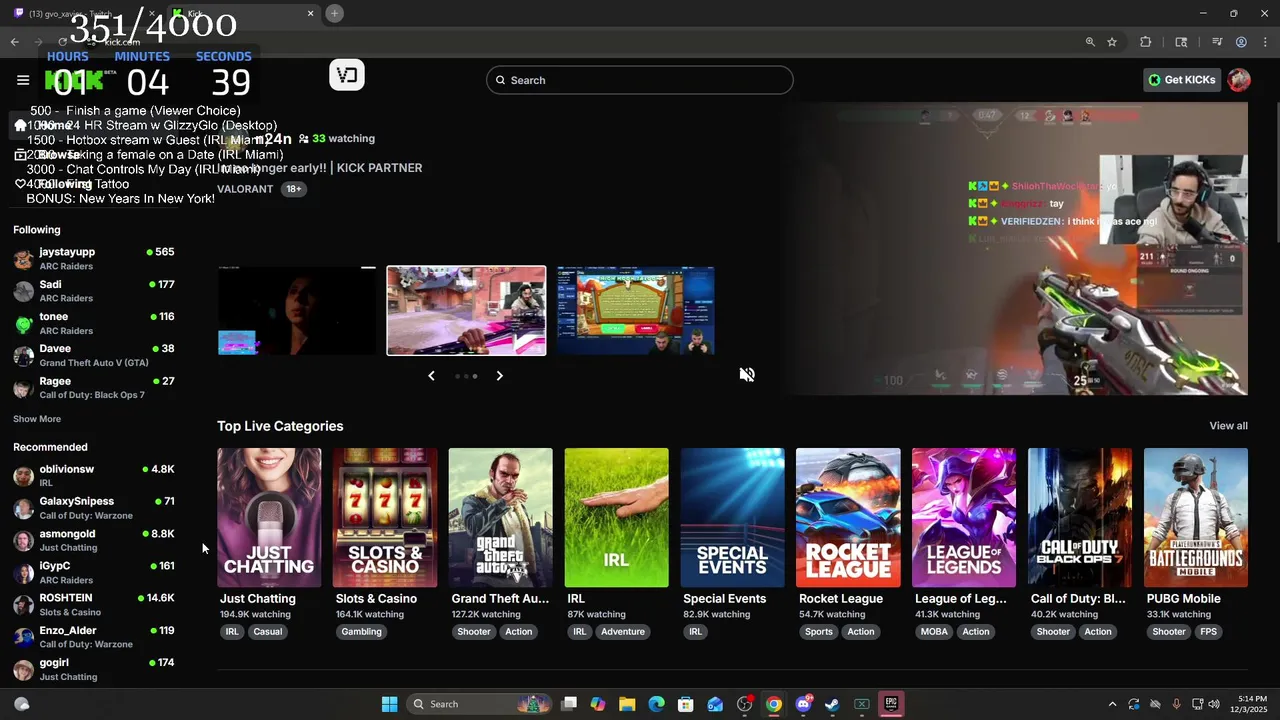1280x720 pixels.
Task: Open asmongold recommended channel
Action: click(94, 540)
